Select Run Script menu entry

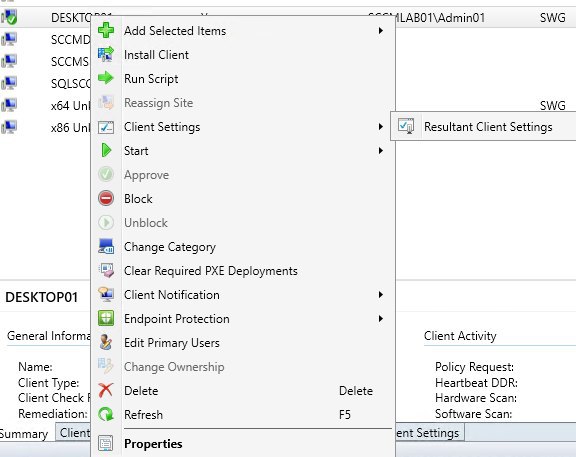coord(242,79)
